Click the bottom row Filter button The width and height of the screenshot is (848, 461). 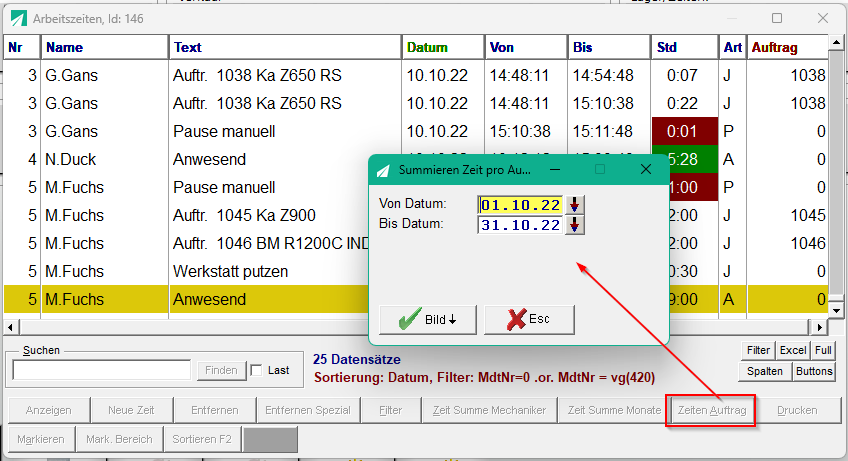(390, 410)
